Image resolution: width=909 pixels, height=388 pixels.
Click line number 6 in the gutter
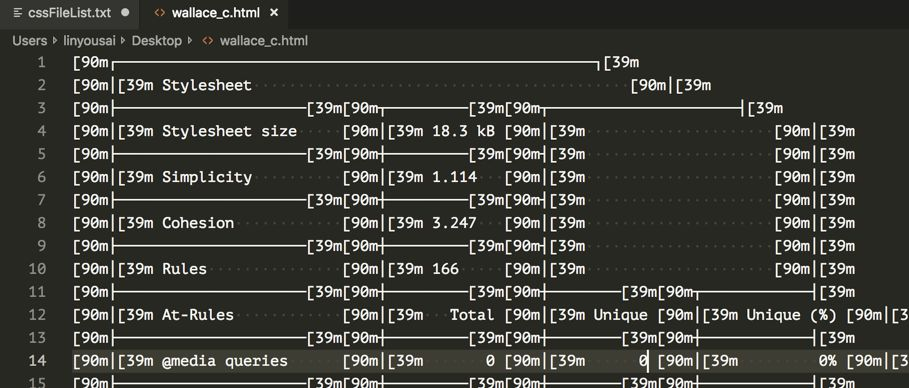click(41, 177)
